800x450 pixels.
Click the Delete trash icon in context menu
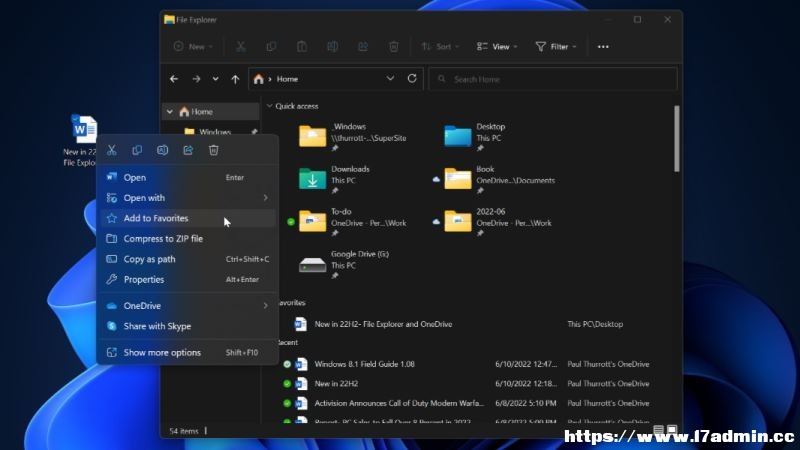tap(214, 150)
